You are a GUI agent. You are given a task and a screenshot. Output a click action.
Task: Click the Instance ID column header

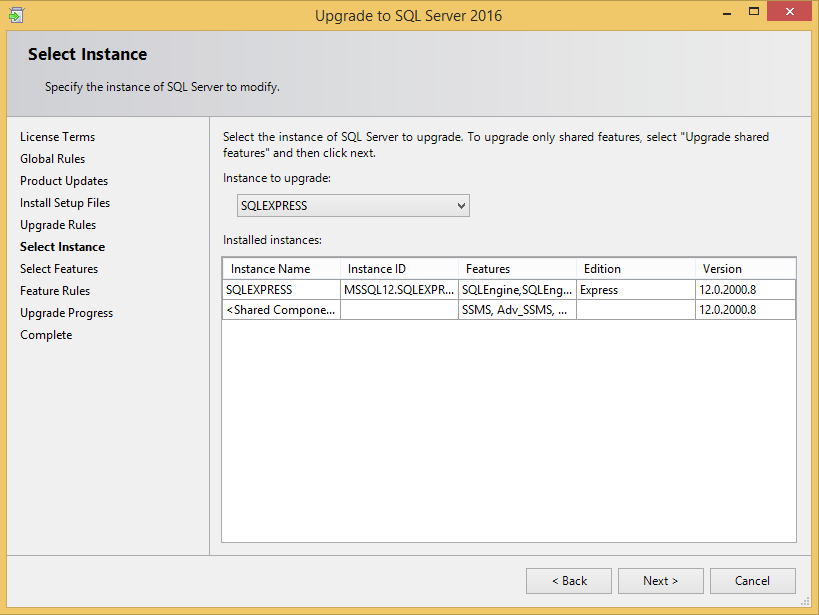[400, 269]
